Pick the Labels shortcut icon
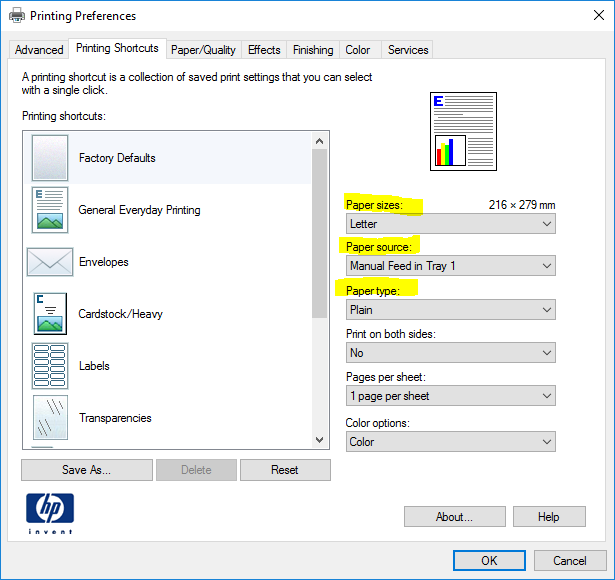Screen dimensions: 615x580 [x=50, y=366]
